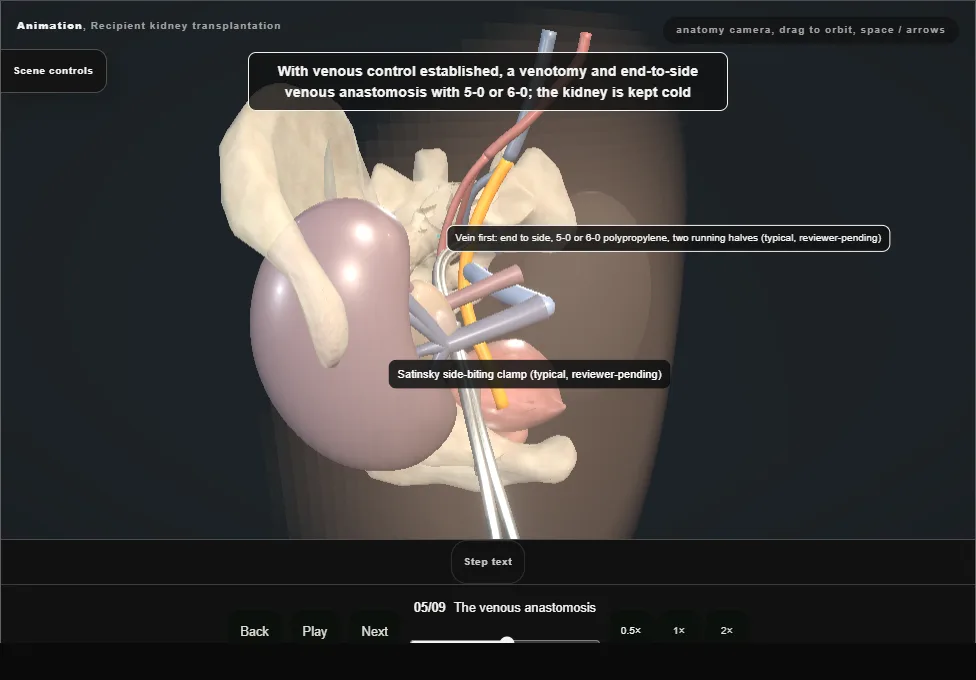Click the 'Vein first: end to side' annotation

(668, 238)
